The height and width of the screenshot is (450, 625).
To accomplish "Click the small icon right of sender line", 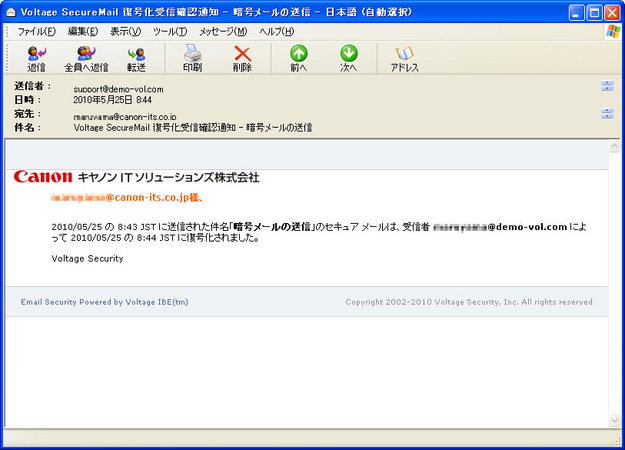I will (606, 87).
